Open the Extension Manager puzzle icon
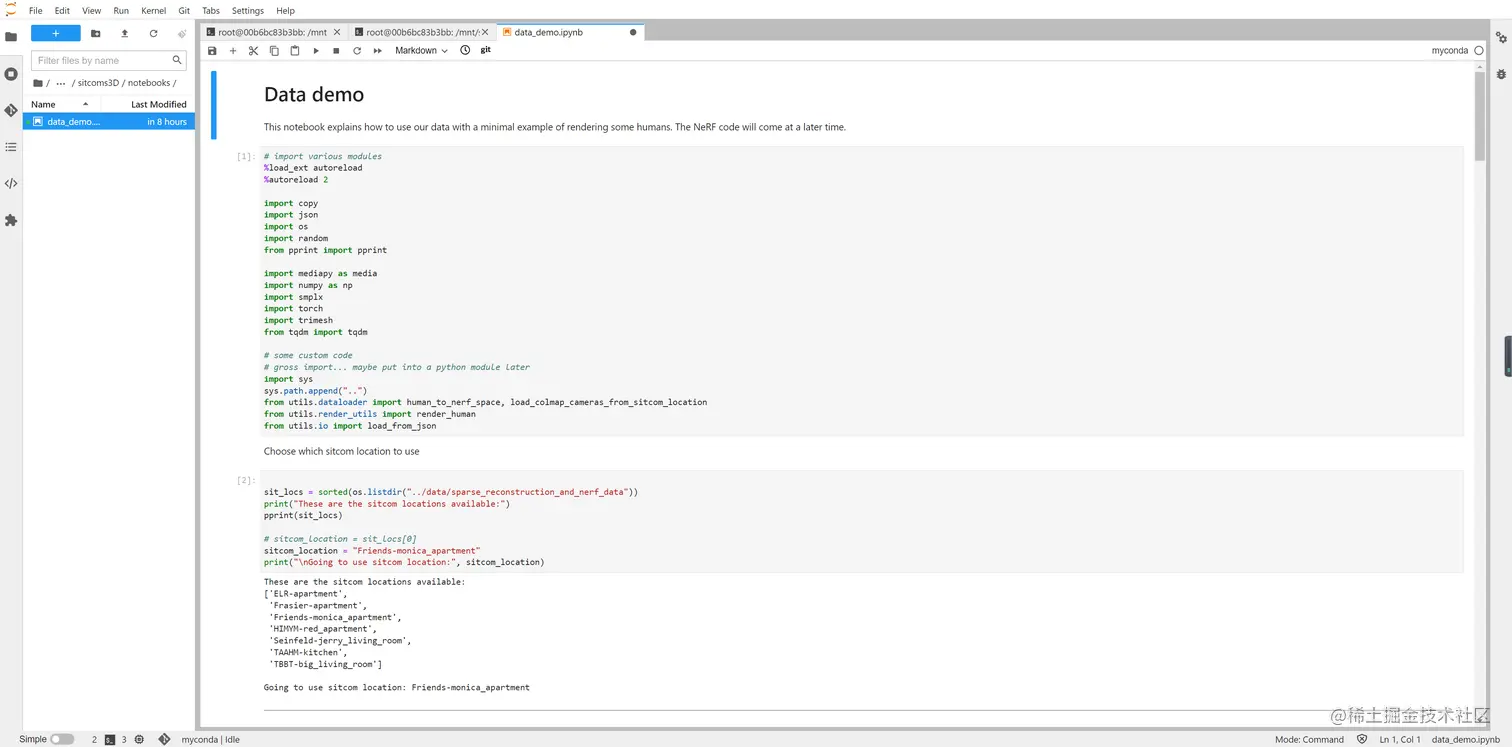The image size is (1512, 747). [11, 220]
